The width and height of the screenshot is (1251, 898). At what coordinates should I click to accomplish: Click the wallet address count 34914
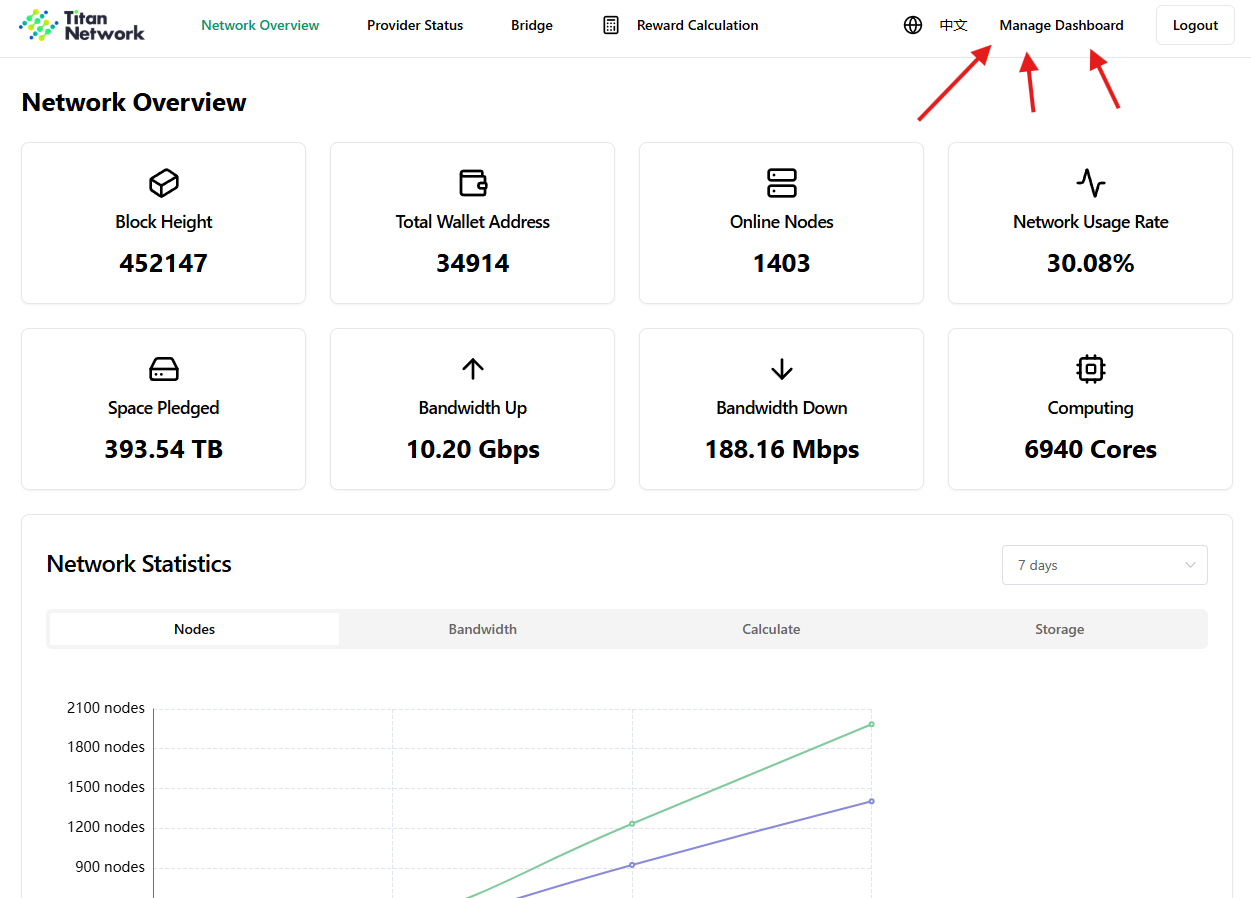point(473,263)
